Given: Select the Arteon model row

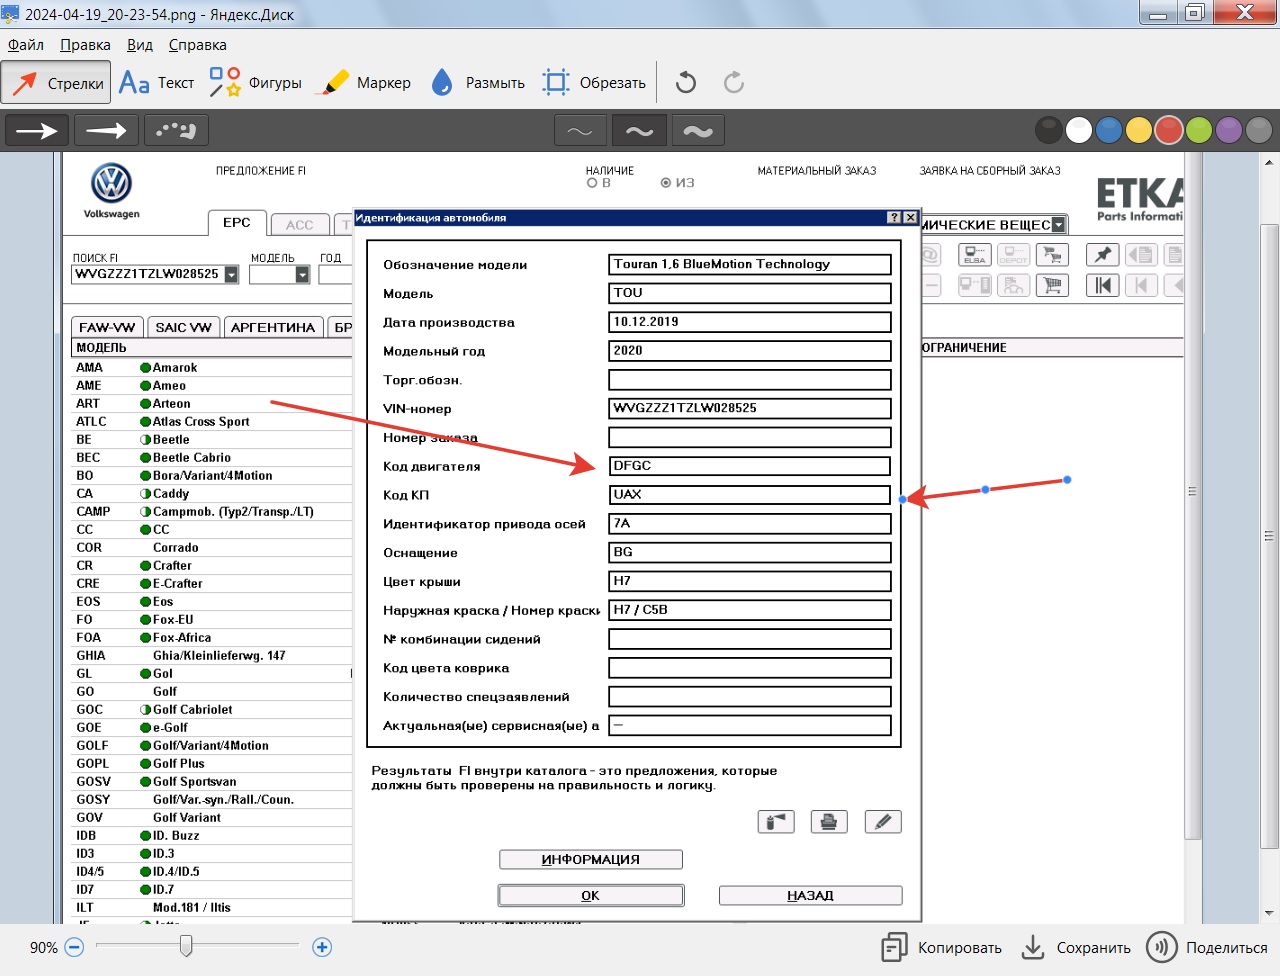Looking at the screenshot, I should click(212, 404).
